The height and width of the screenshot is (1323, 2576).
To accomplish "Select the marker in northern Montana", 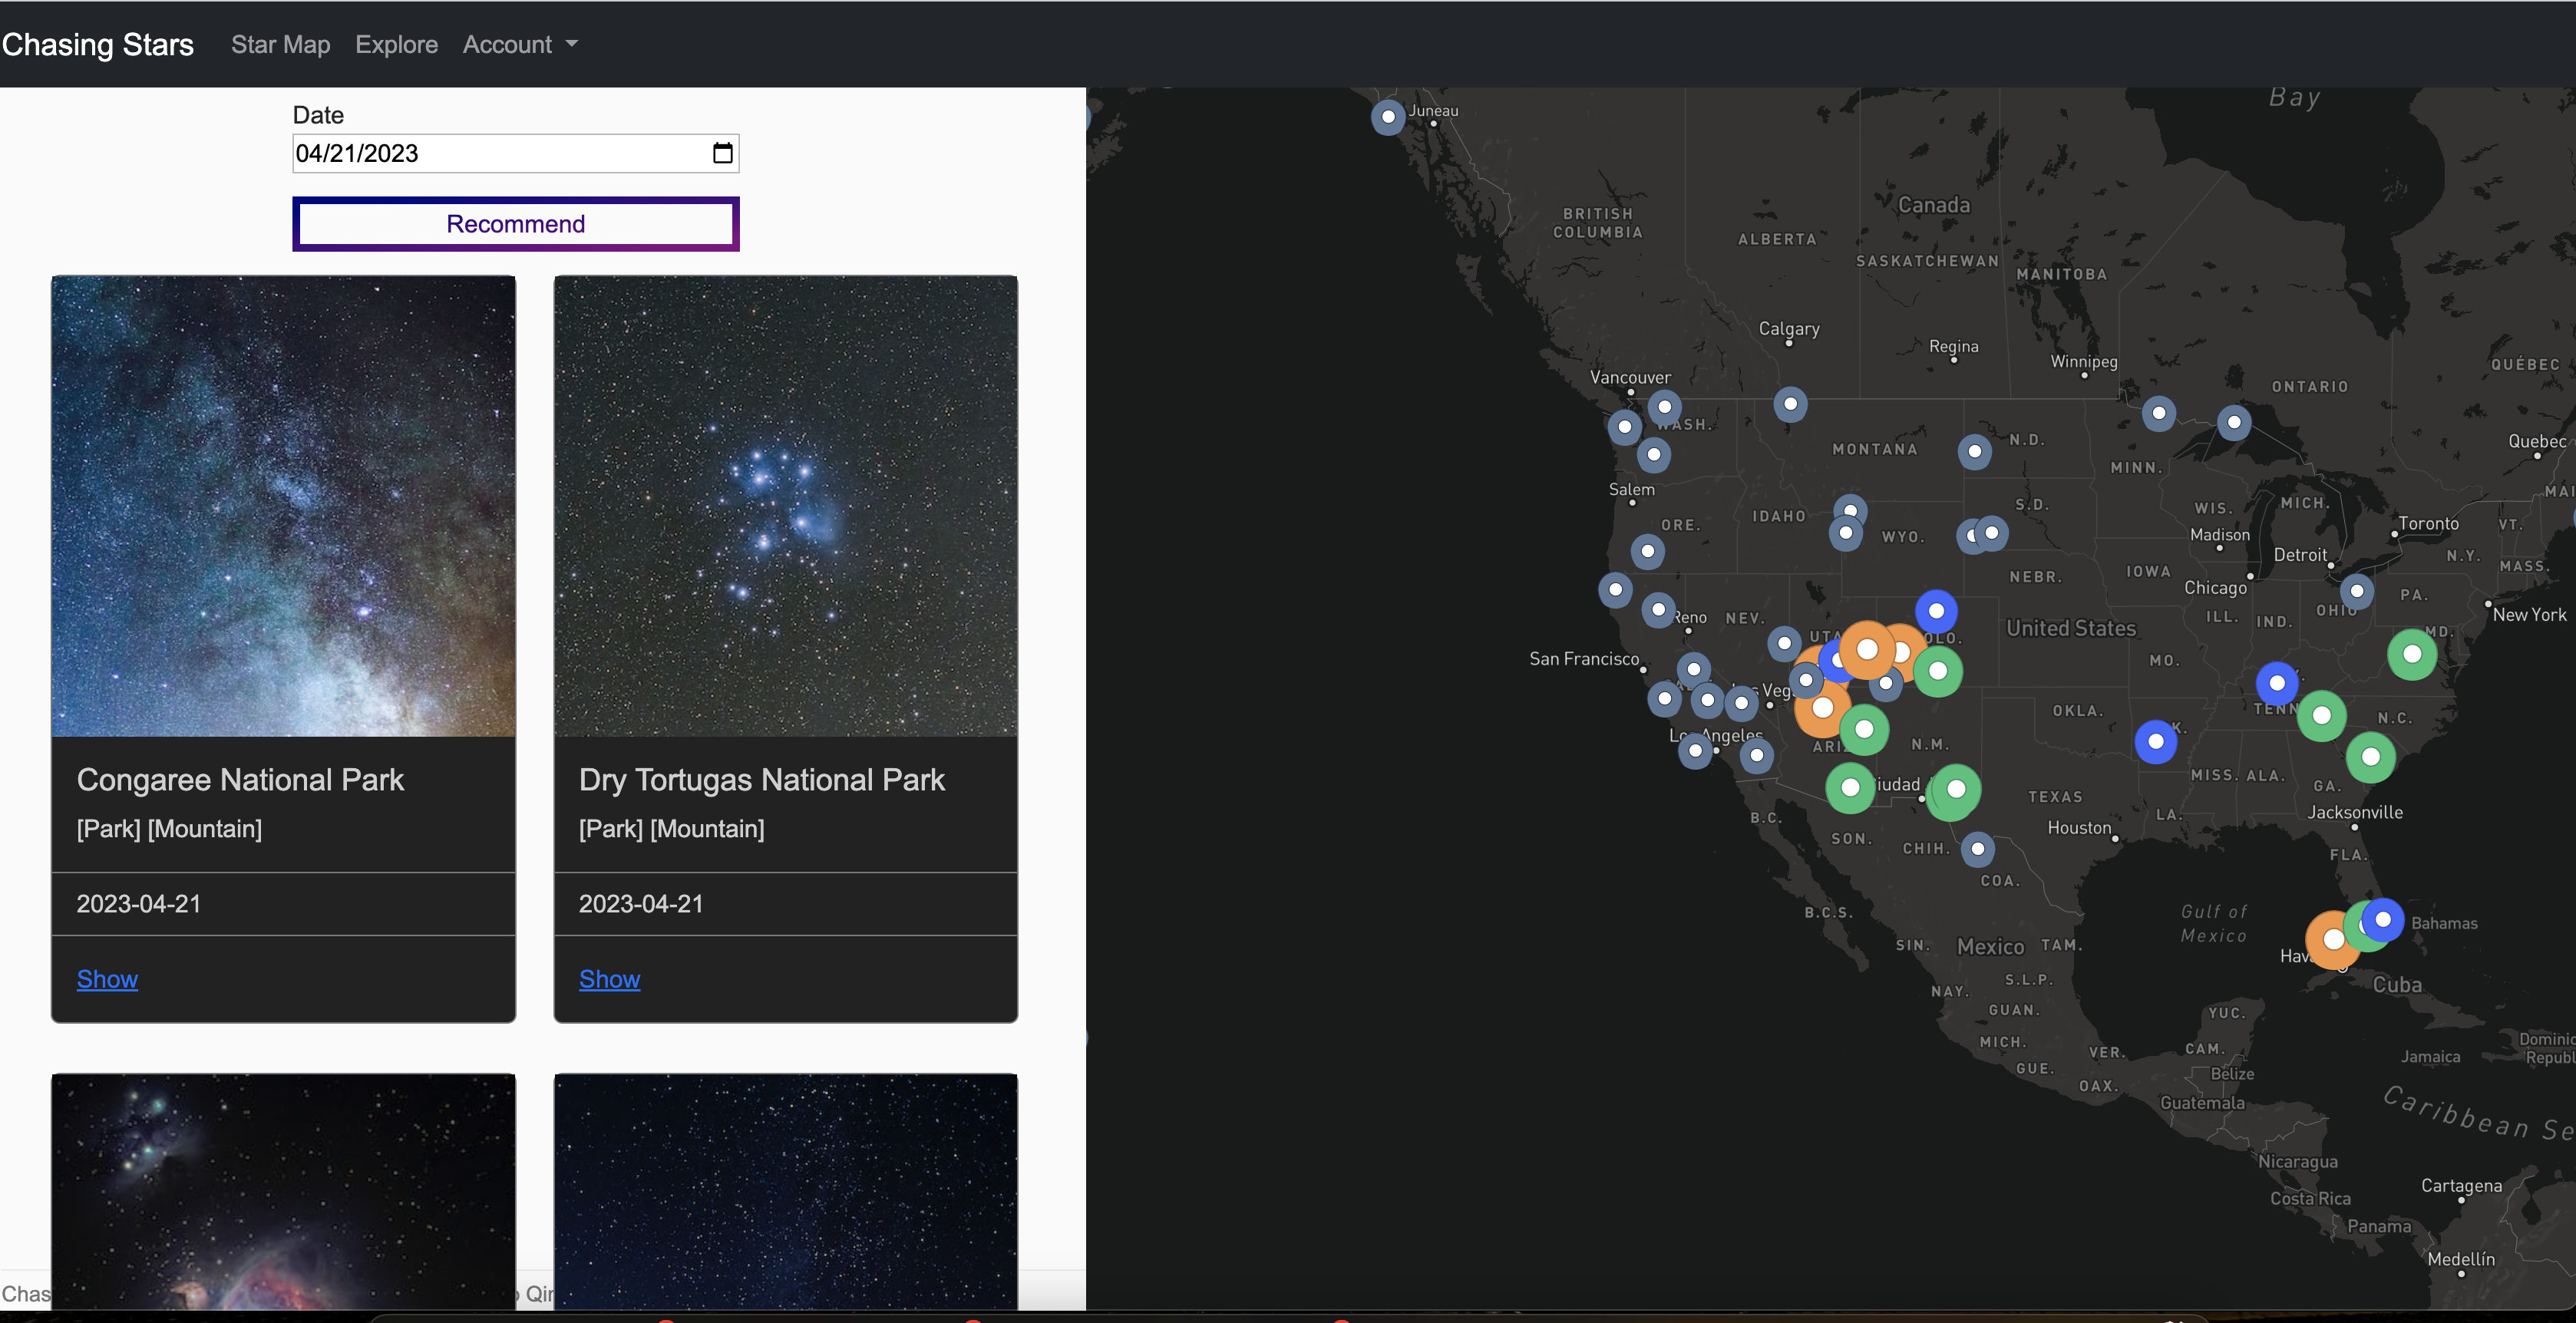I will tap(1790, 404).
